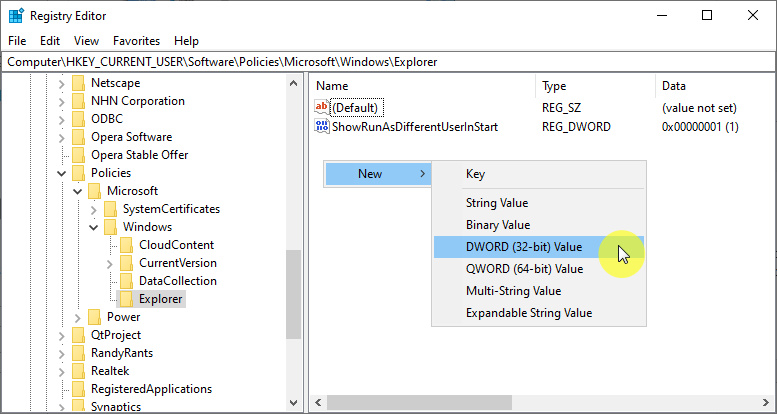Expand the CurrentVersion tree node
Image resolution: width=777 pixels, height=414 pixels.
point(109,263)
